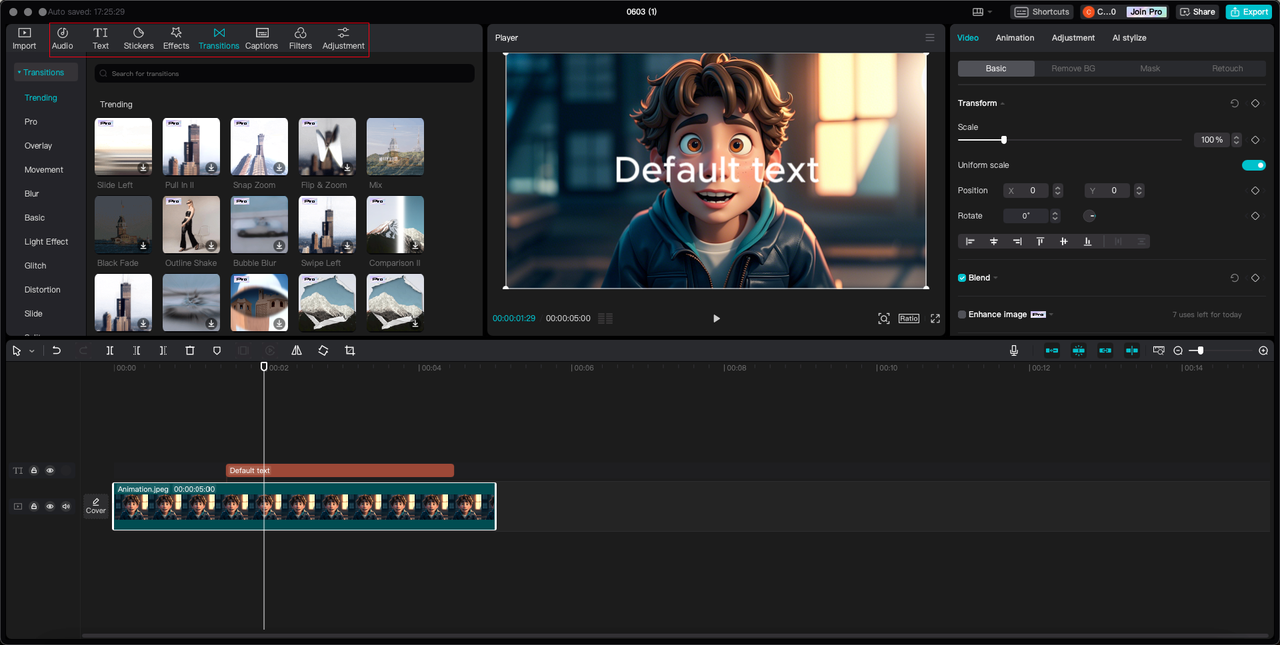Click the Export button
The width and height of the screenshot is (1280, 645).
1249,12
